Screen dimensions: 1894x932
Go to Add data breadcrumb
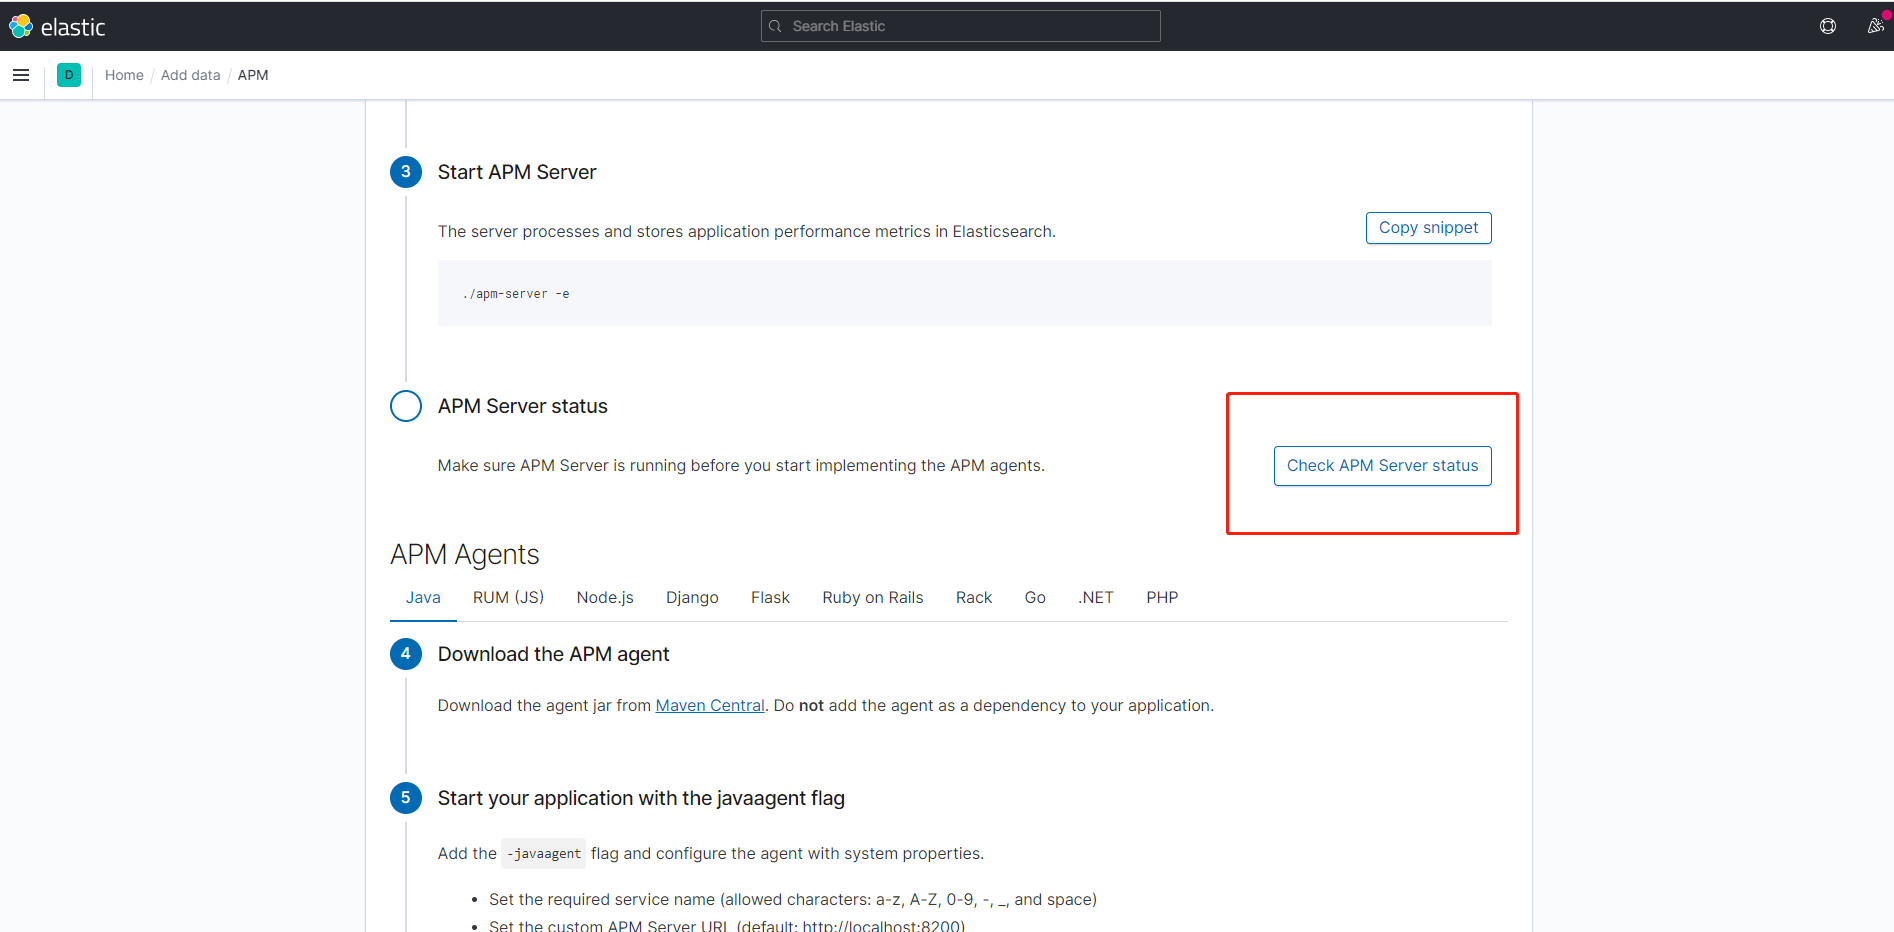(x=190, y=75)
